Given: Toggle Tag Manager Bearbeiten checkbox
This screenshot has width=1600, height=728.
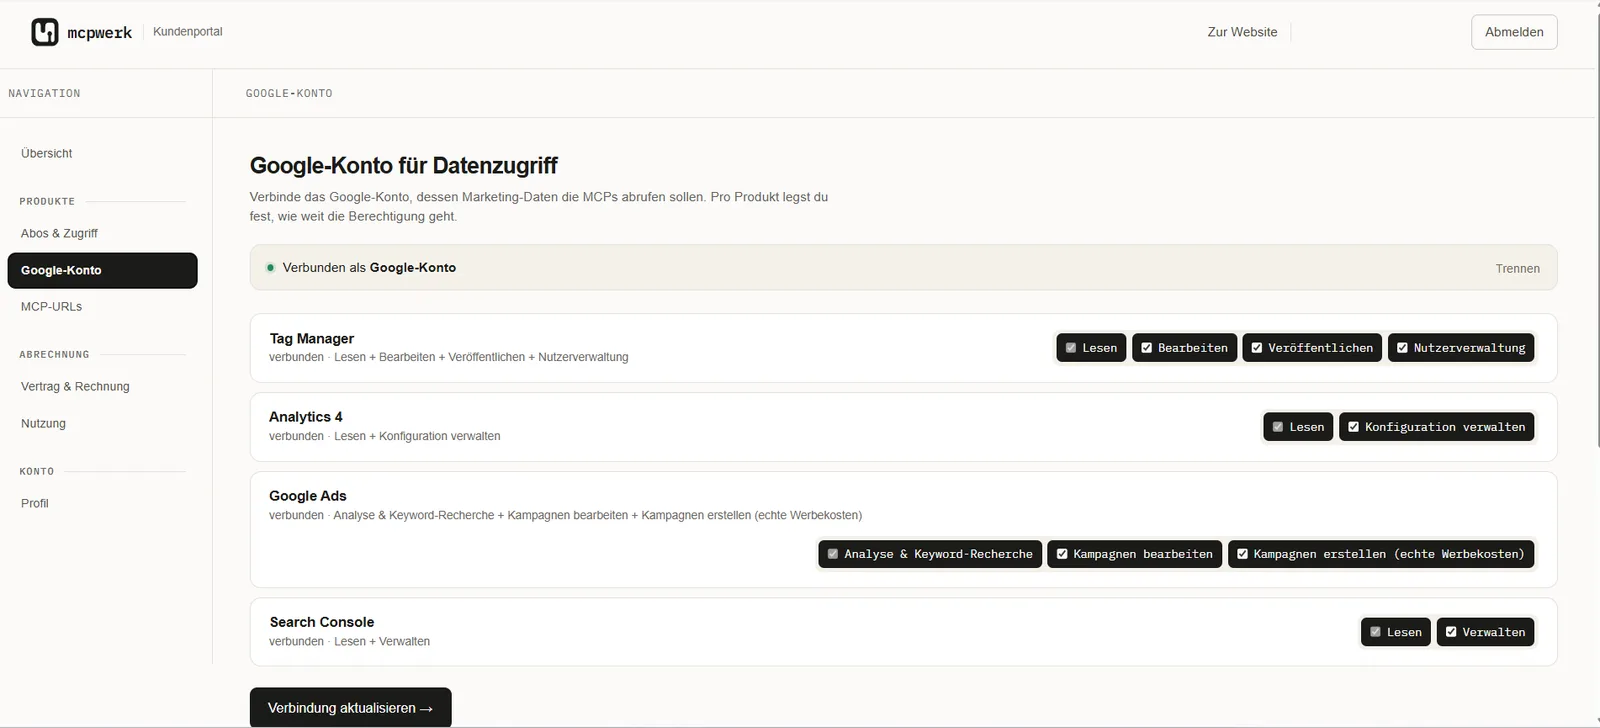Looking at the screenshot, I should click(1147, 348).
